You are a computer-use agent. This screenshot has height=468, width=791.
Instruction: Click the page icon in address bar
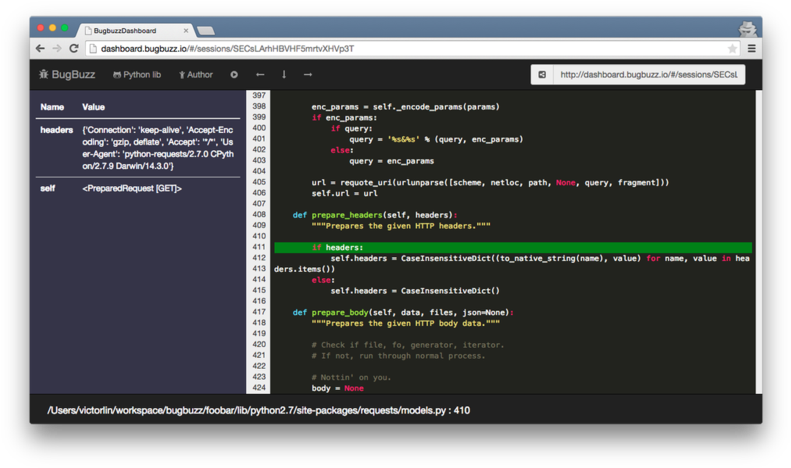pos(92,48)
